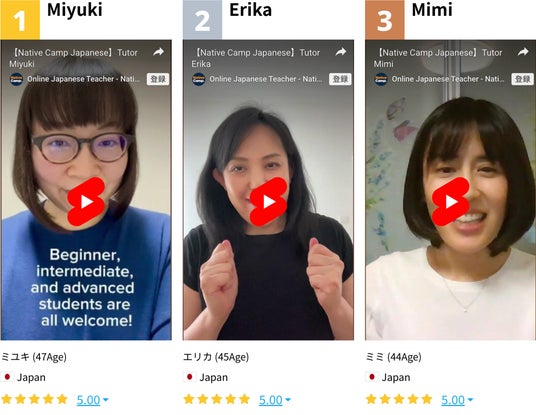Open channel avatar on Mimi's video
Viewport: 536px width, 415px height.
point(380,79)
